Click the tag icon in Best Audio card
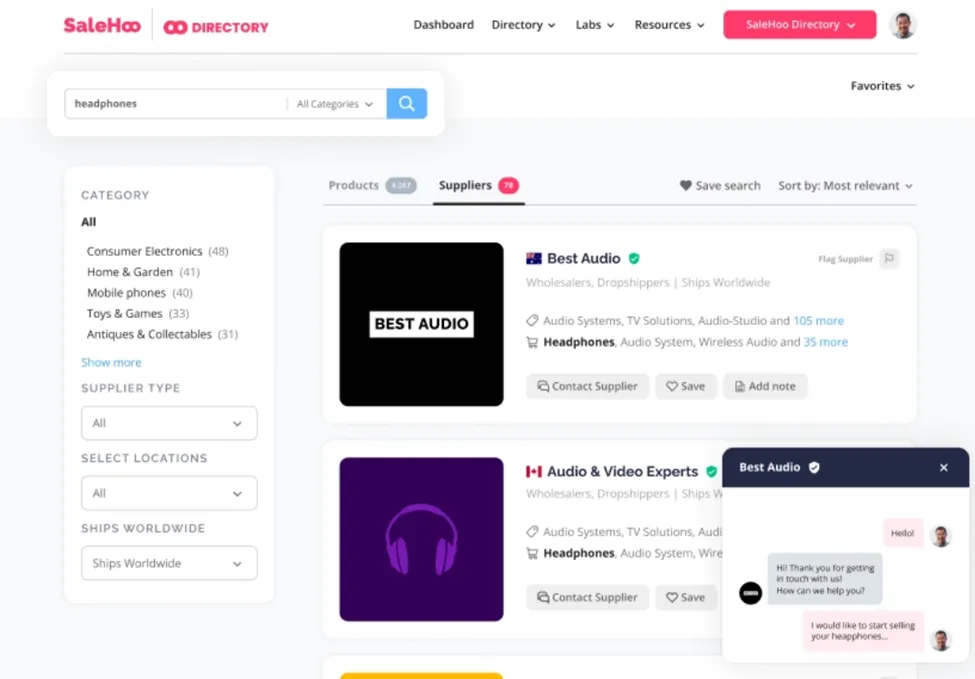Viewport: 975px width, 679px height. pos(532,321)
